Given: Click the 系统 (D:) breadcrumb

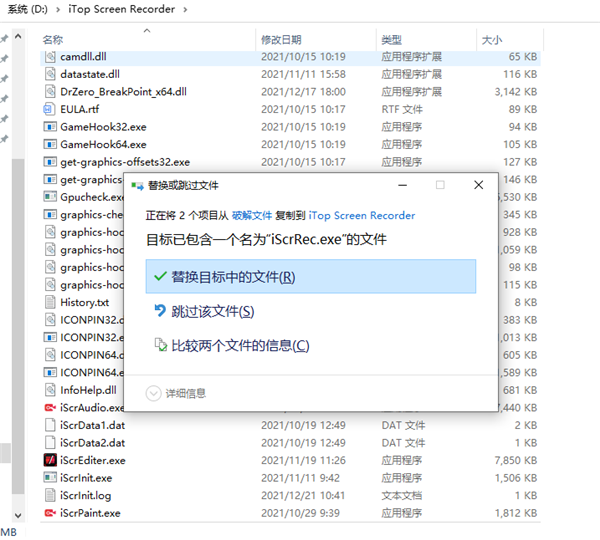Looking at the screenshot, I should click(x=28, y=9).
